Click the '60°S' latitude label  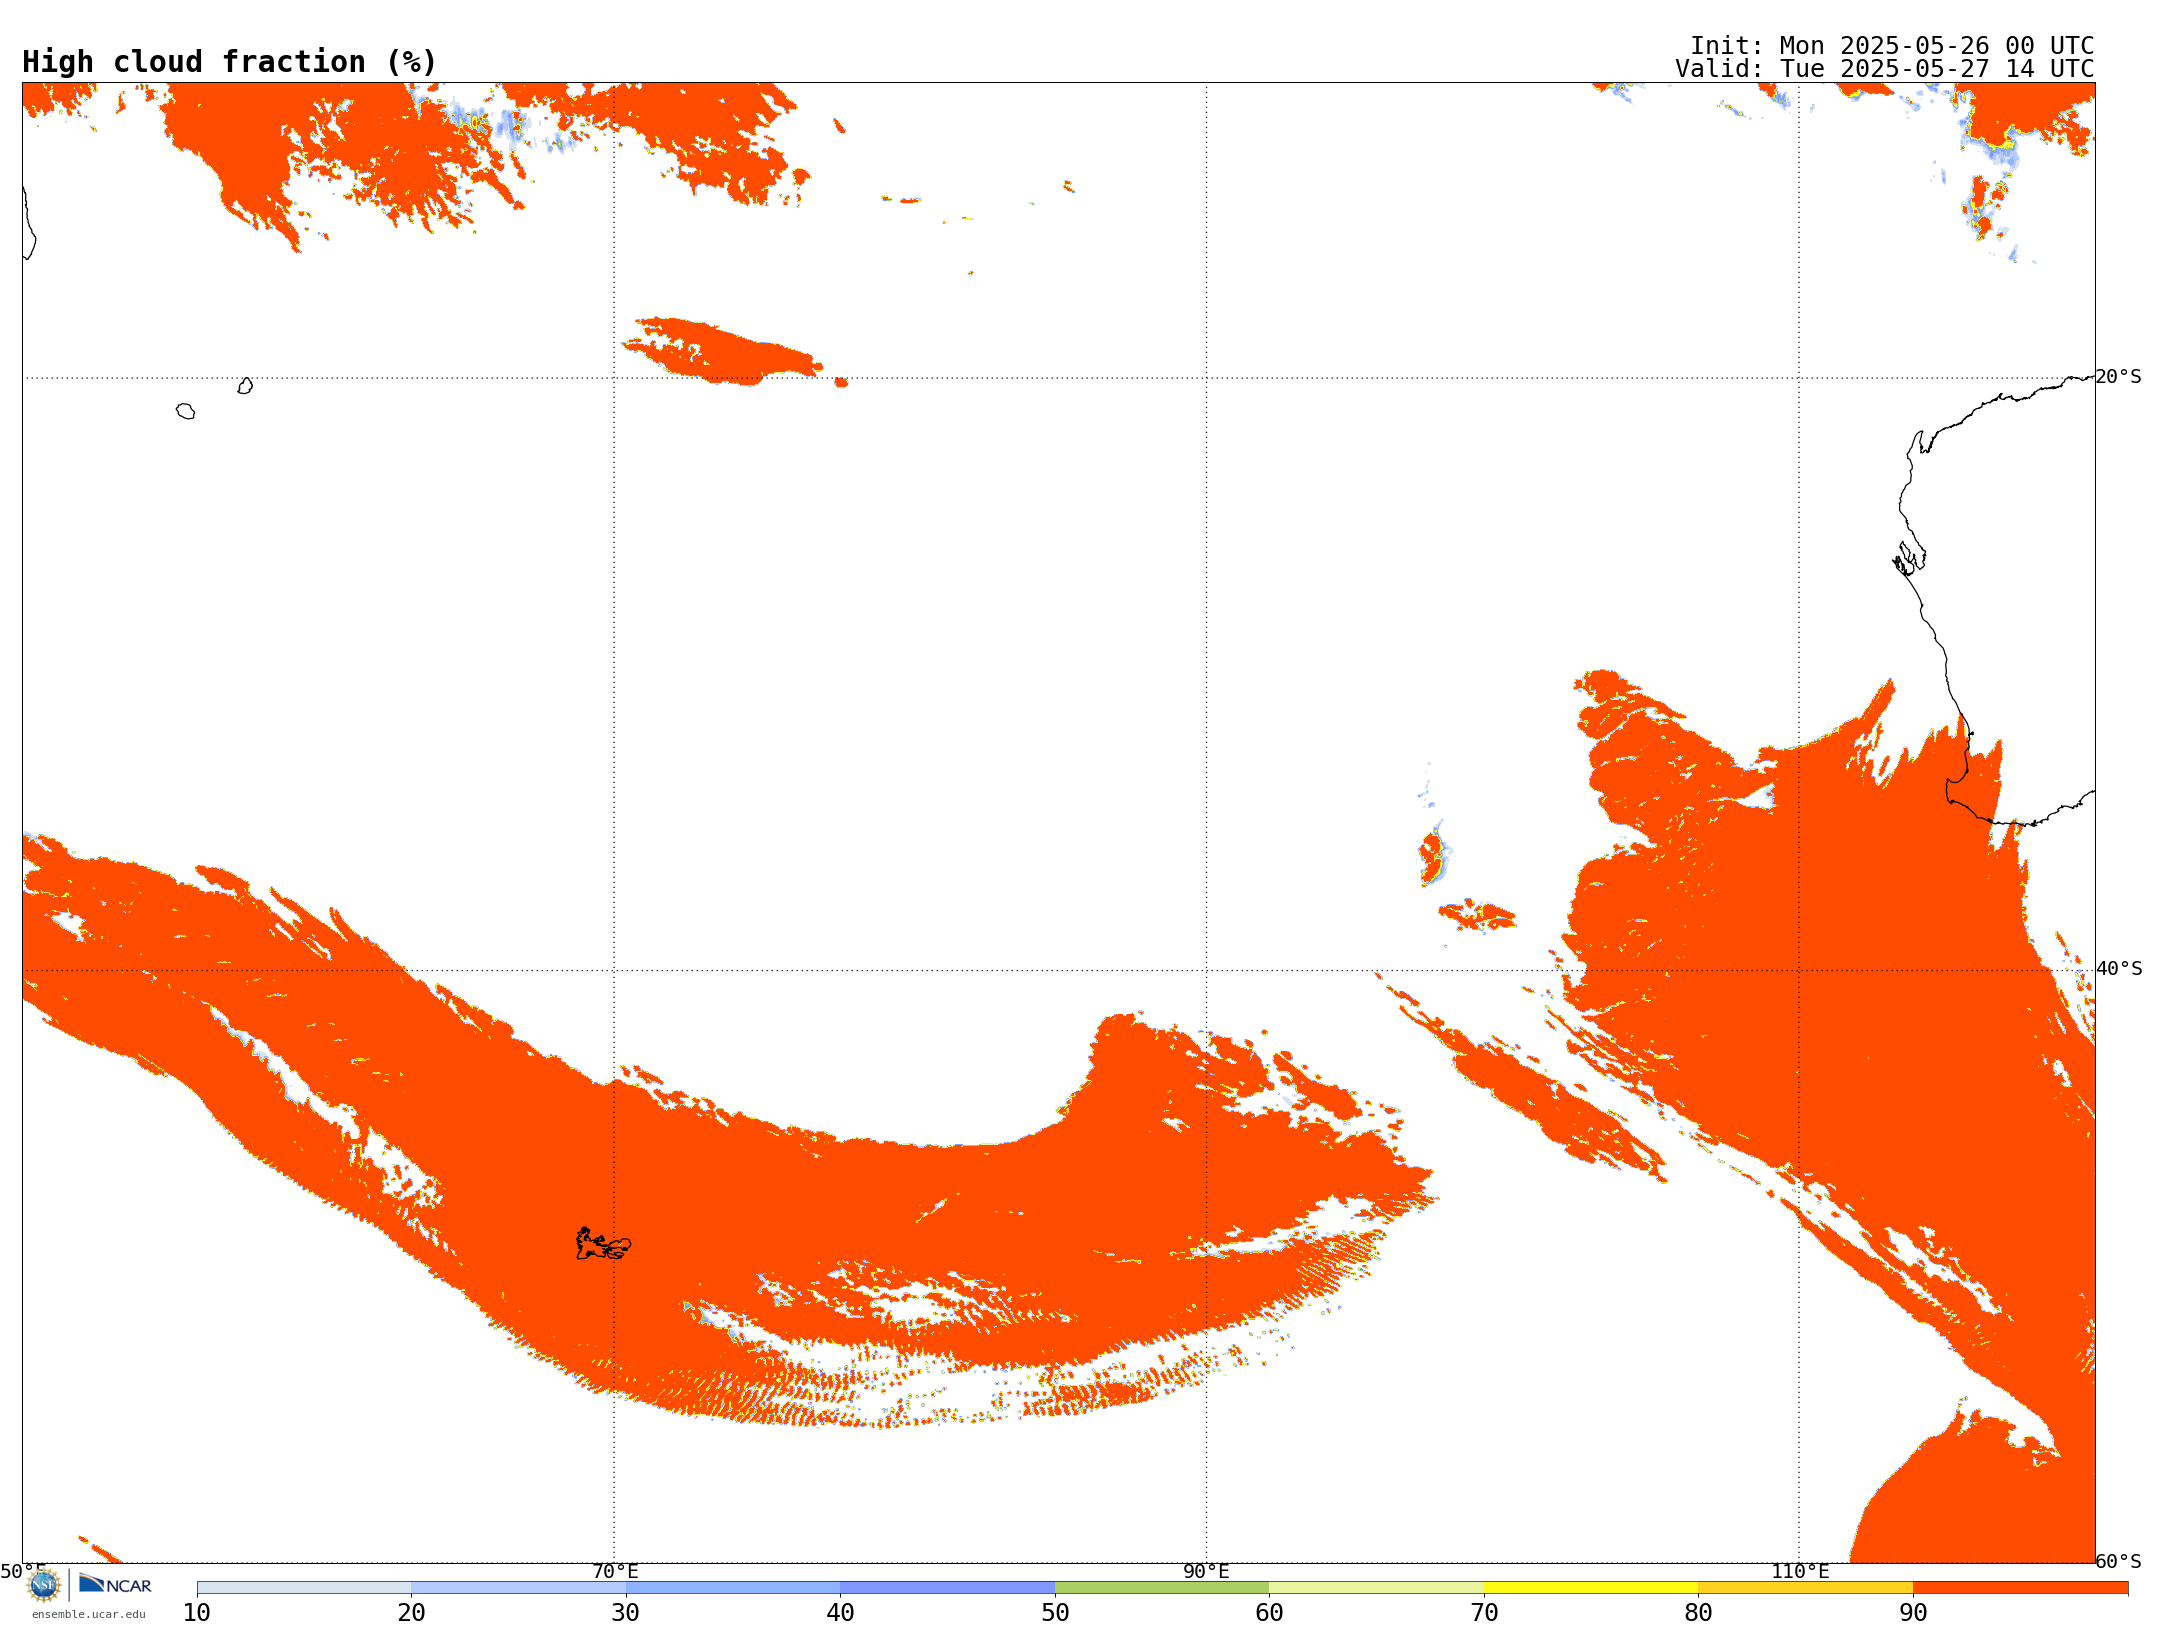point(2119,1561)
